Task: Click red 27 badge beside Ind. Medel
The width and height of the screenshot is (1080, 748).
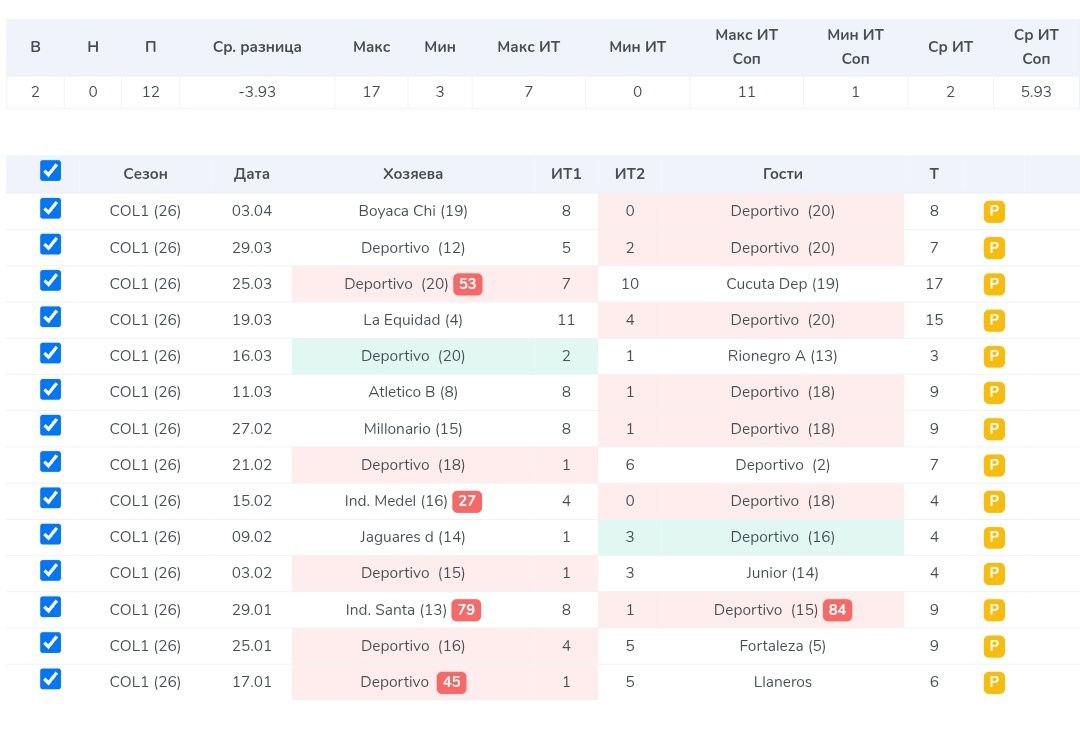Action: point(467,501)
